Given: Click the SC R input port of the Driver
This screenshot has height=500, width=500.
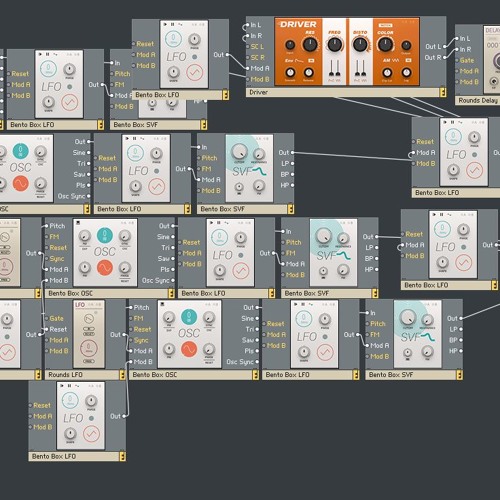Looking at the screenshot, I should coord(247,57).
